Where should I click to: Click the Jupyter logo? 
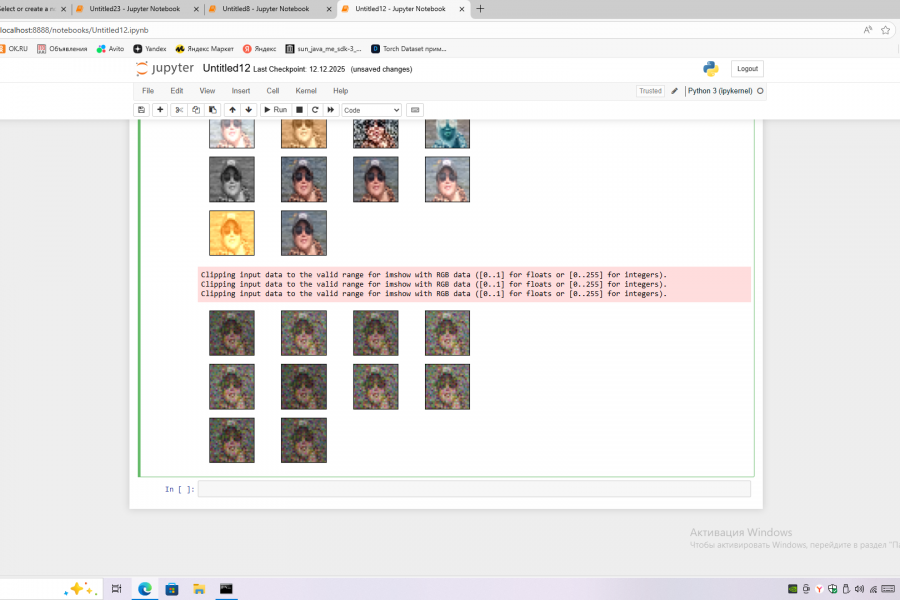point(165,68)
